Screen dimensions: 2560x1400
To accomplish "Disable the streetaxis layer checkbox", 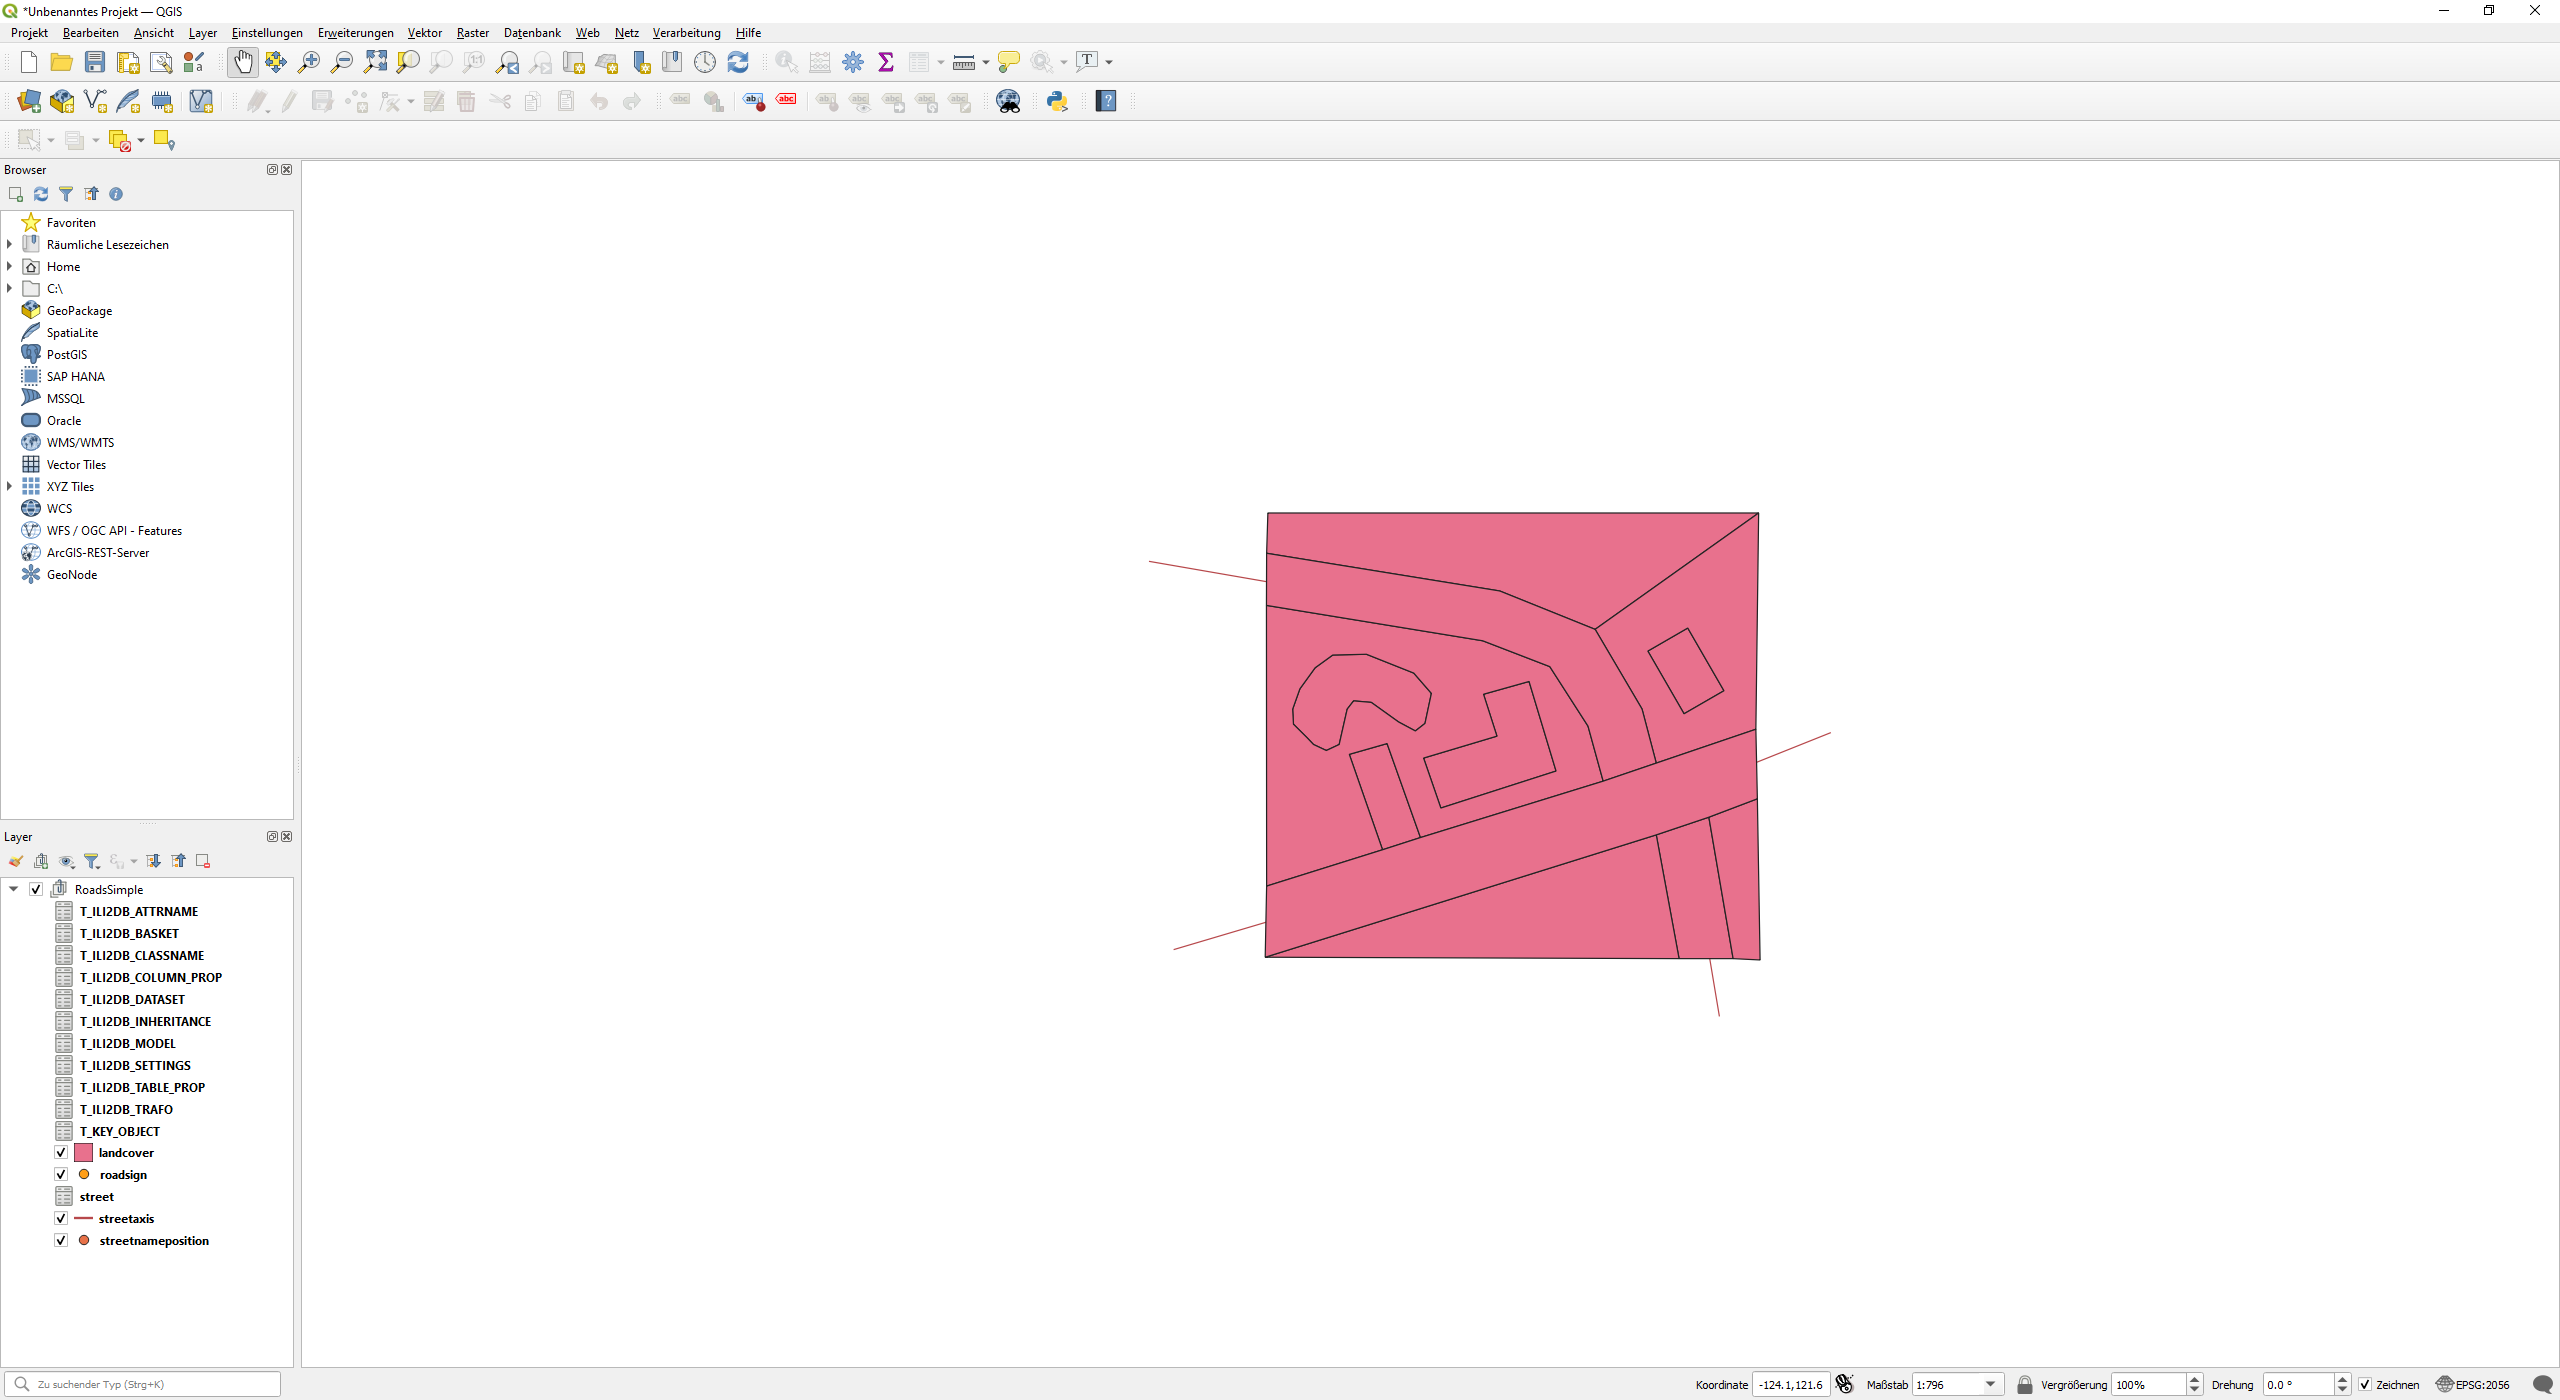I will (x=61, y=1218).
